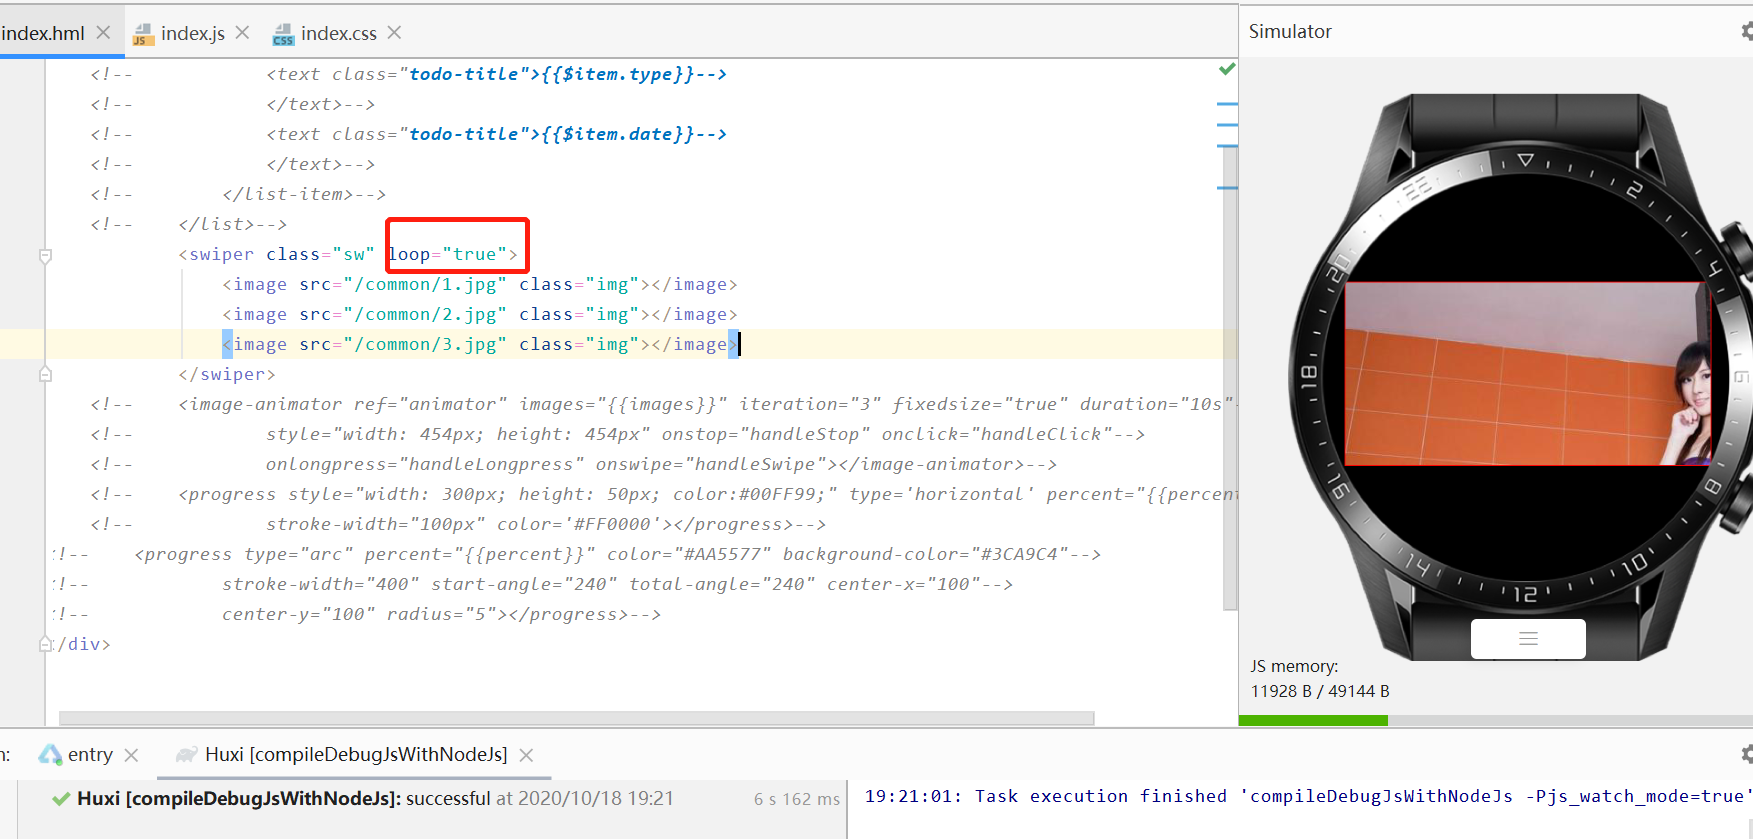Click the swiper class="sw" attribute
The height and width of the screenshot is (839, 1753).
click(x=320, y=254)
